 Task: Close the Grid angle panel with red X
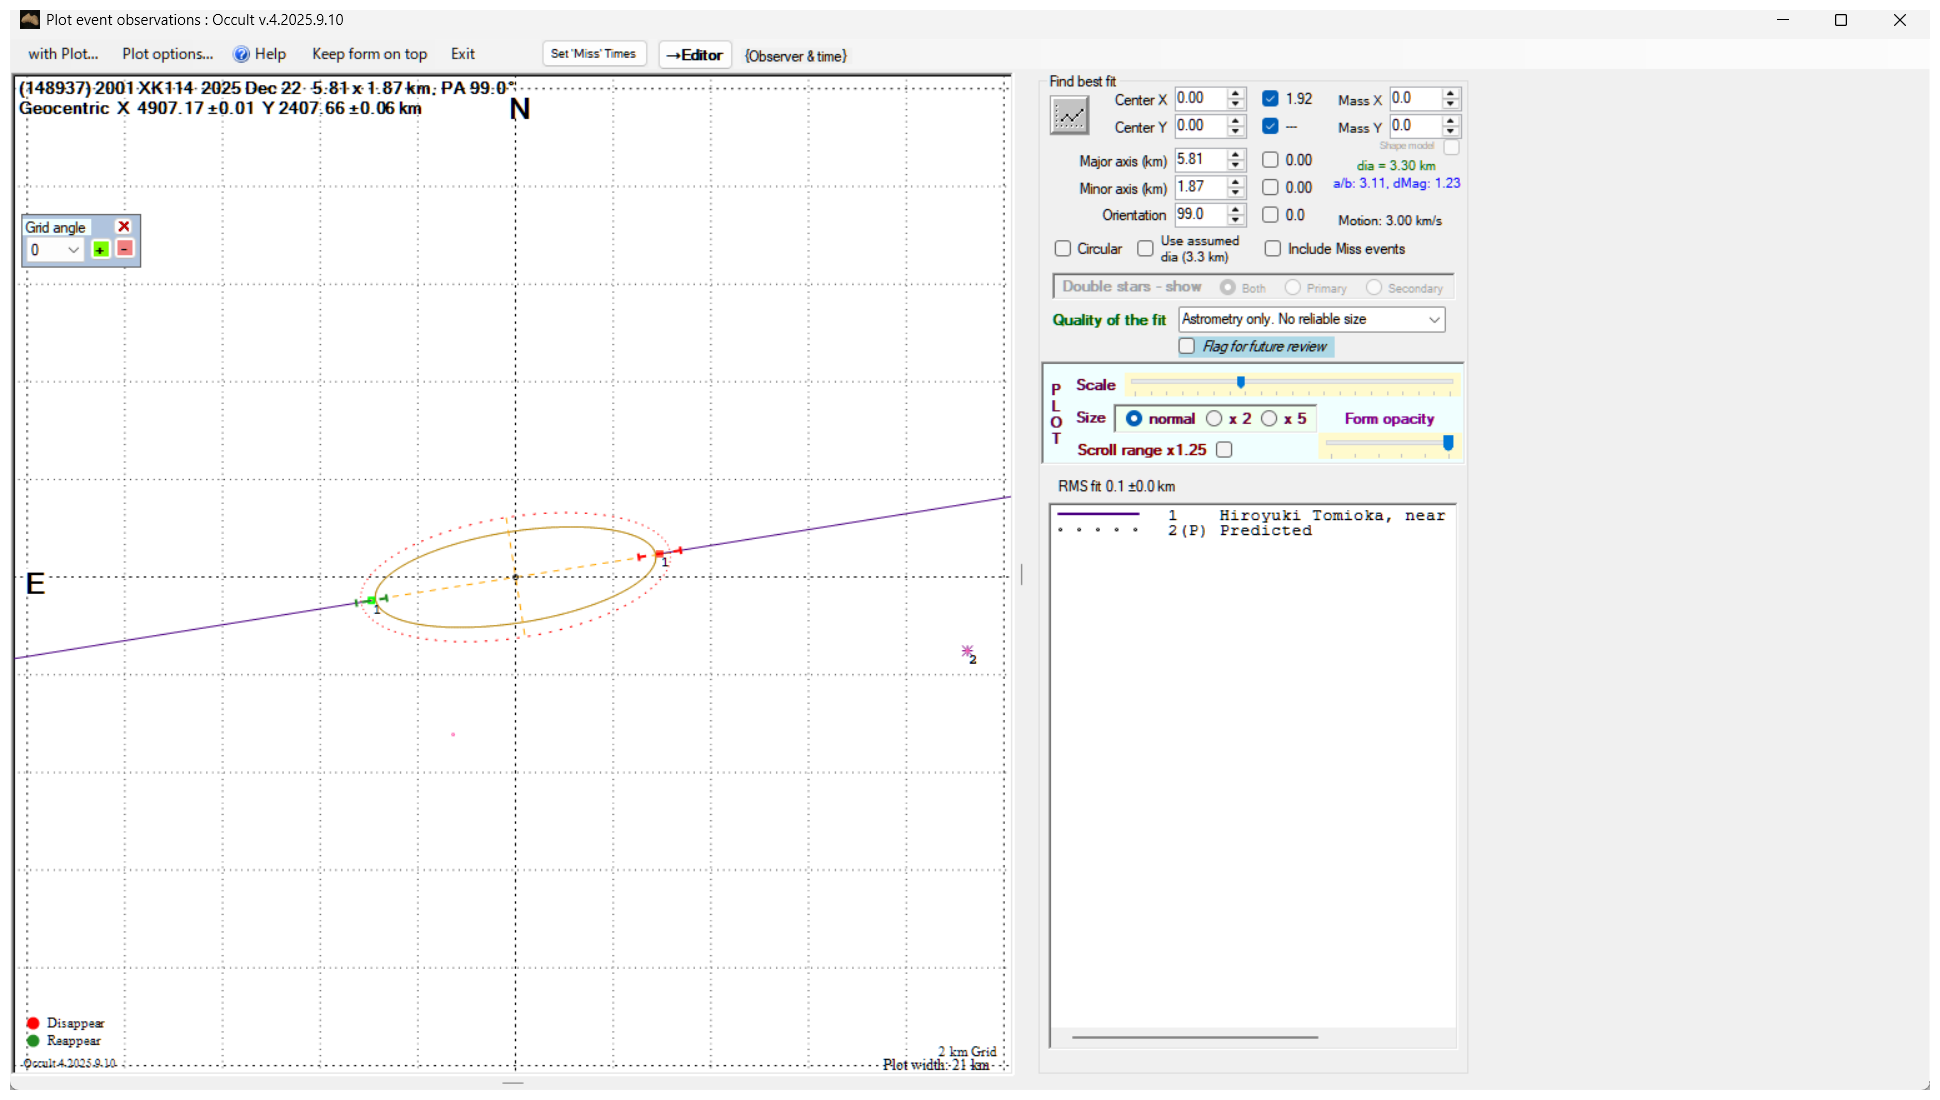124,227
